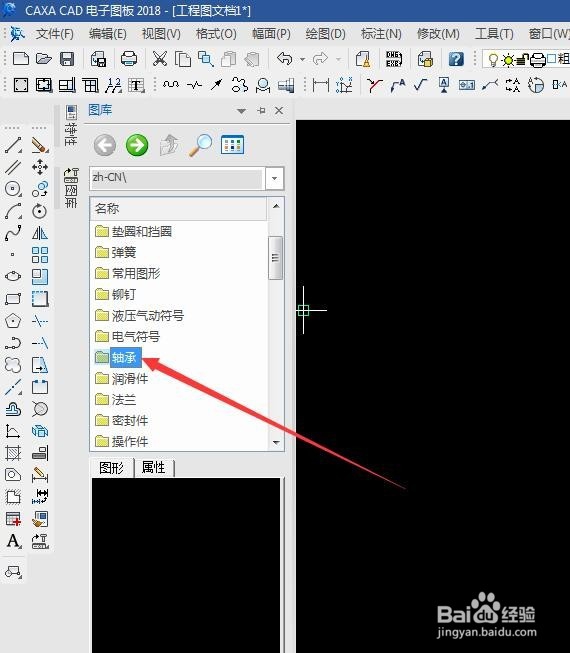Screen dimensions: 570x653
Task: Open the 润滑件 folder
Action: (122, 378)
